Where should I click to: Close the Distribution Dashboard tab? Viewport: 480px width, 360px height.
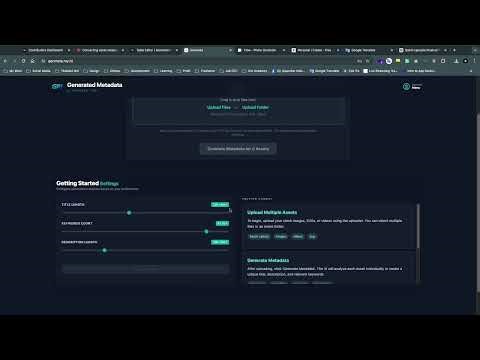pos(69,50)
